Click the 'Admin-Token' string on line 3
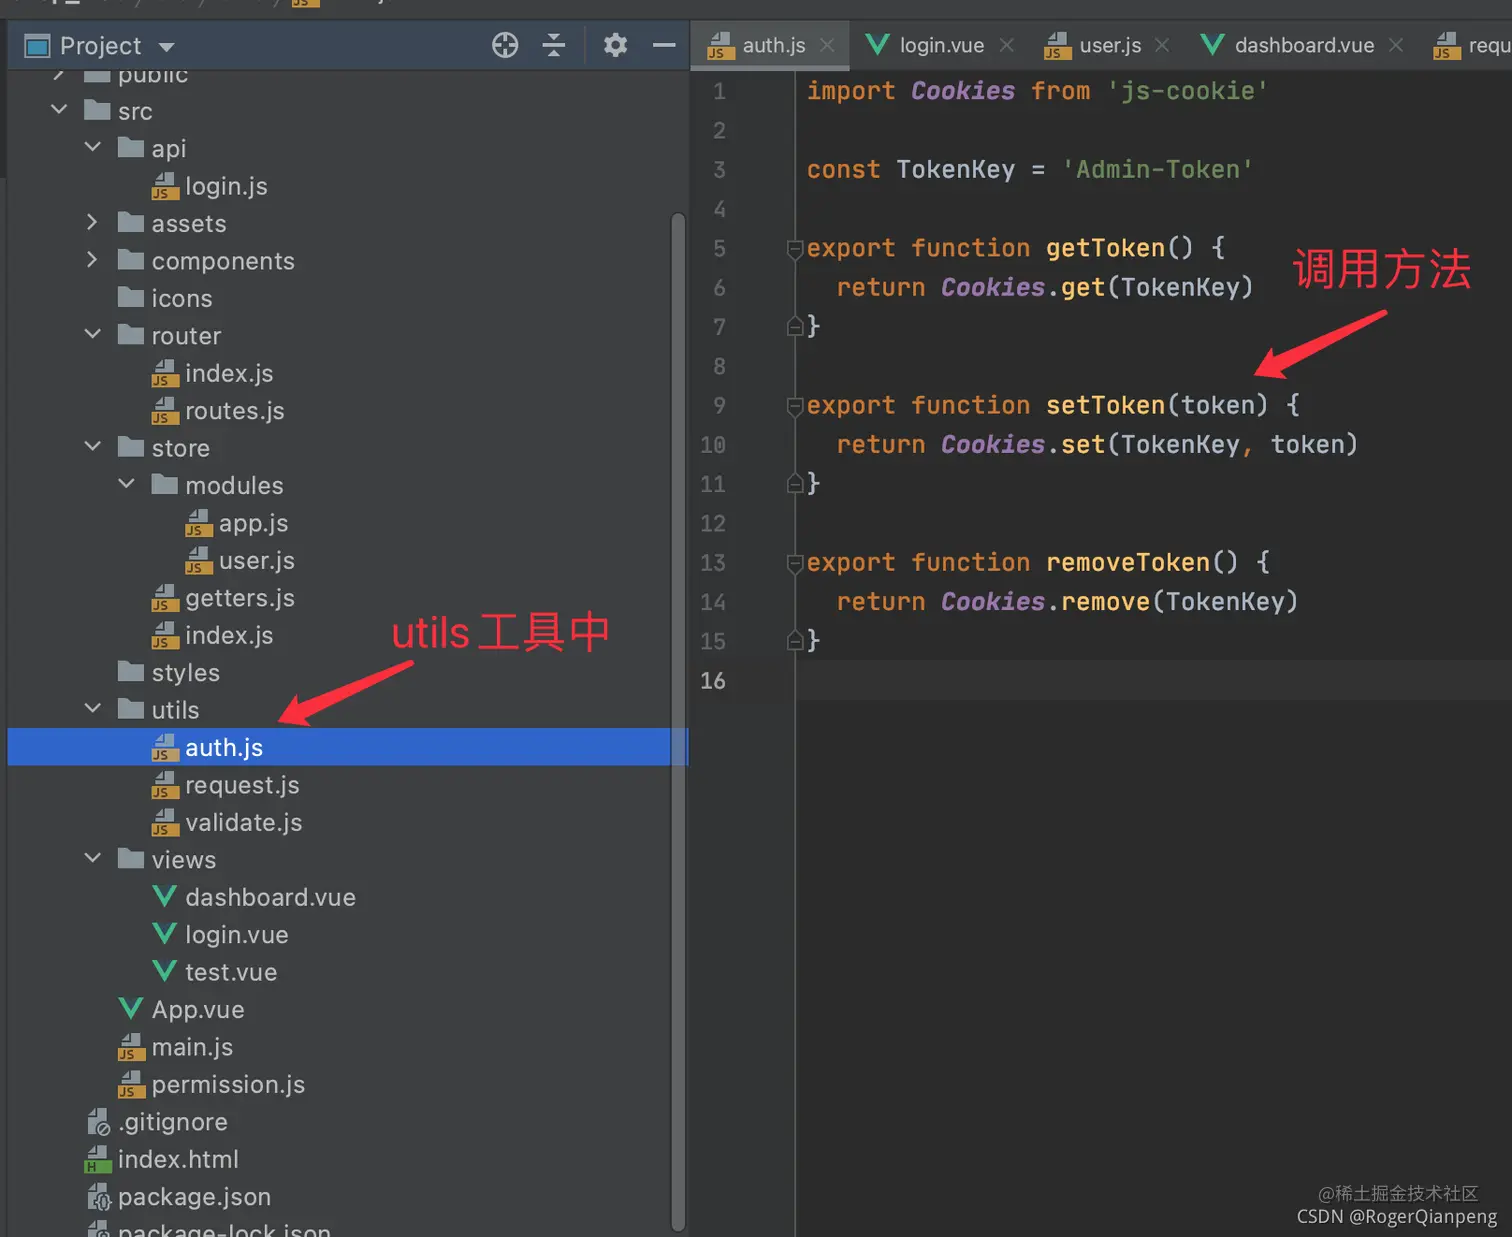 [1157, 170]
